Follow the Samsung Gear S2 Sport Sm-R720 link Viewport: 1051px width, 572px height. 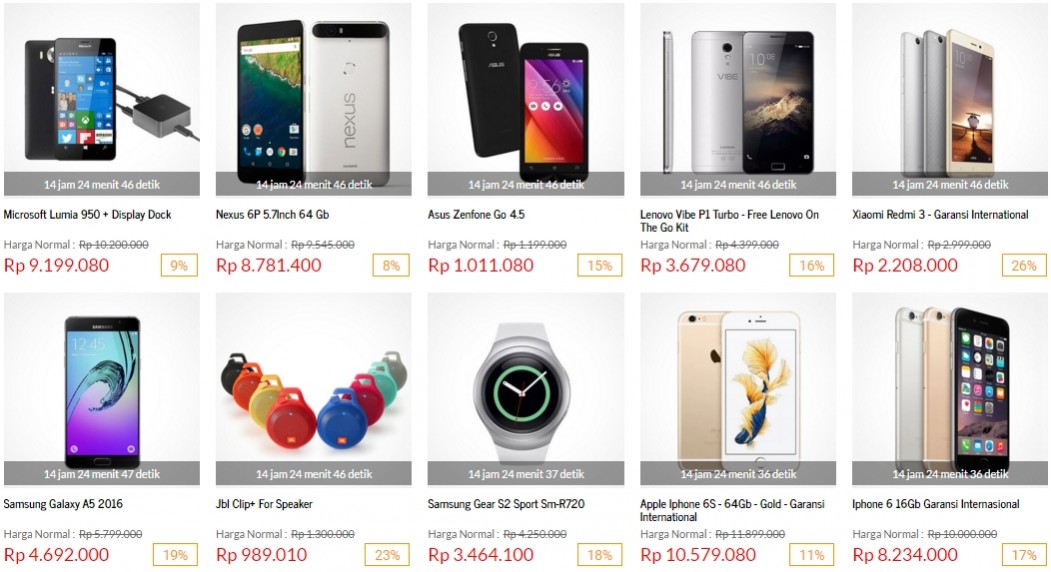pyautogui.click(x=506, y=504)
